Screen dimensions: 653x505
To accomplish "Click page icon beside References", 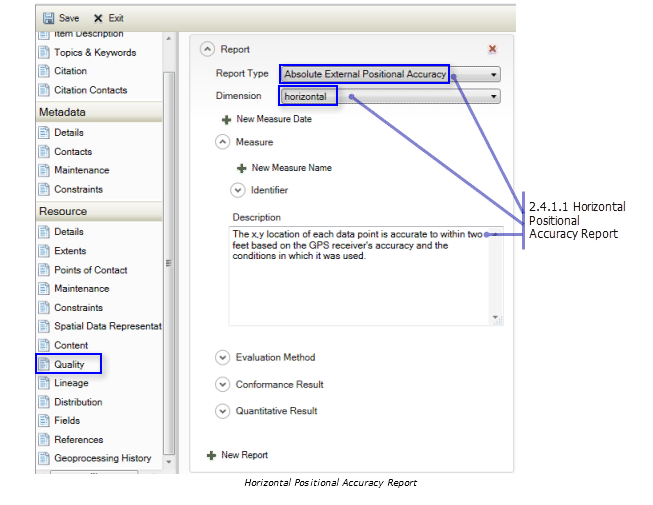I will tap(44, 439).
